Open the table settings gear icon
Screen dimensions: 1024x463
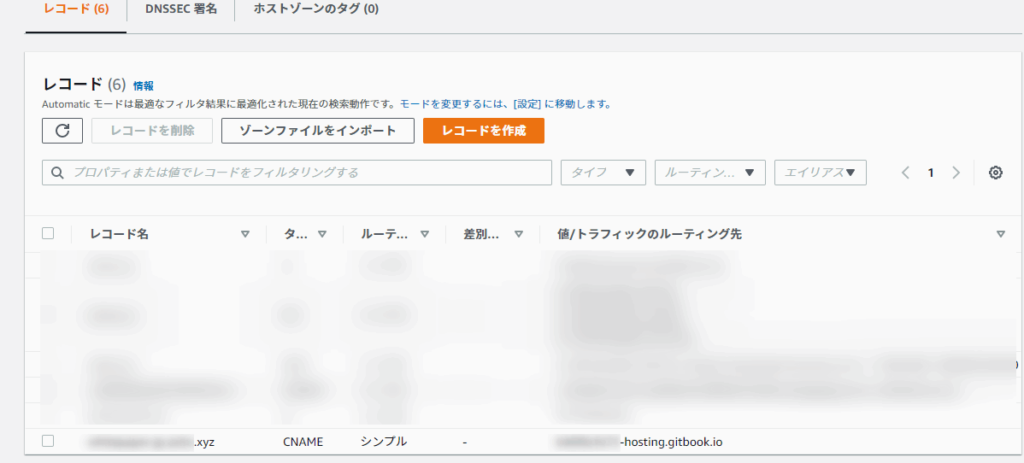tap(995, 173)
